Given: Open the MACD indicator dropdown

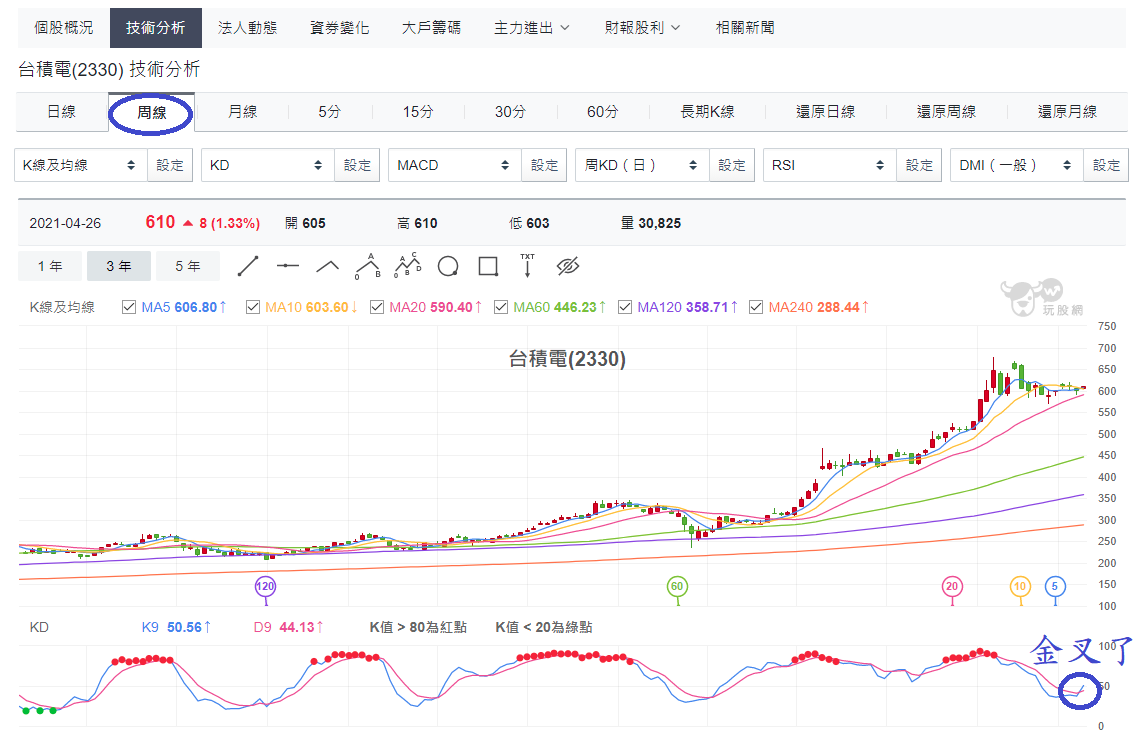Looking at the screenshot, I should (455, 165).
